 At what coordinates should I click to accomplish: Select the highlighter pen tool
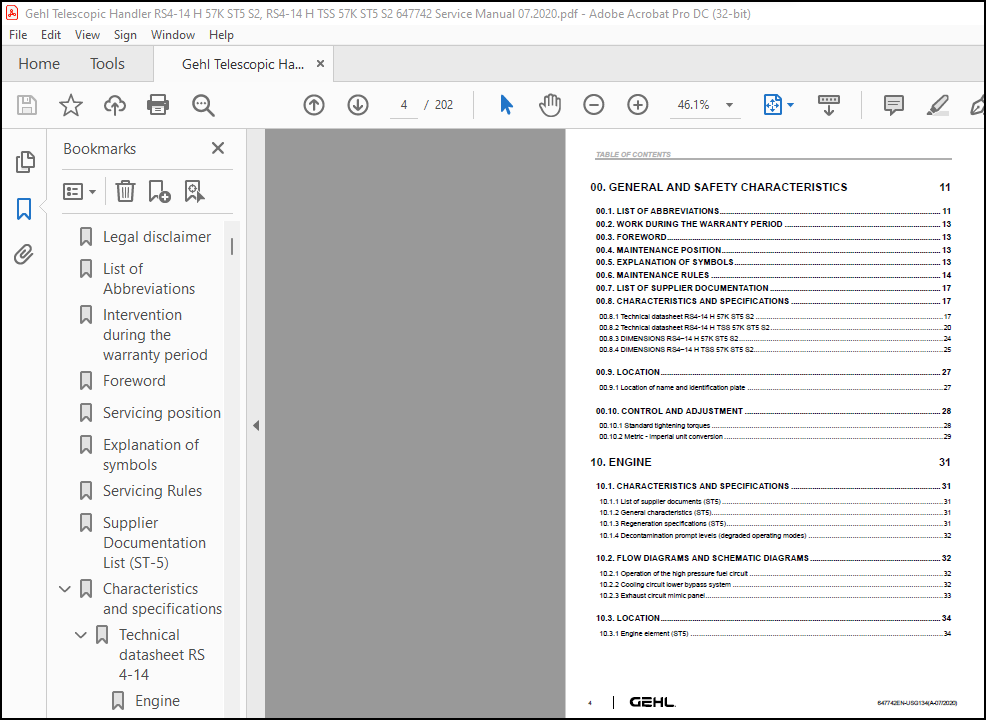[937, 105]
